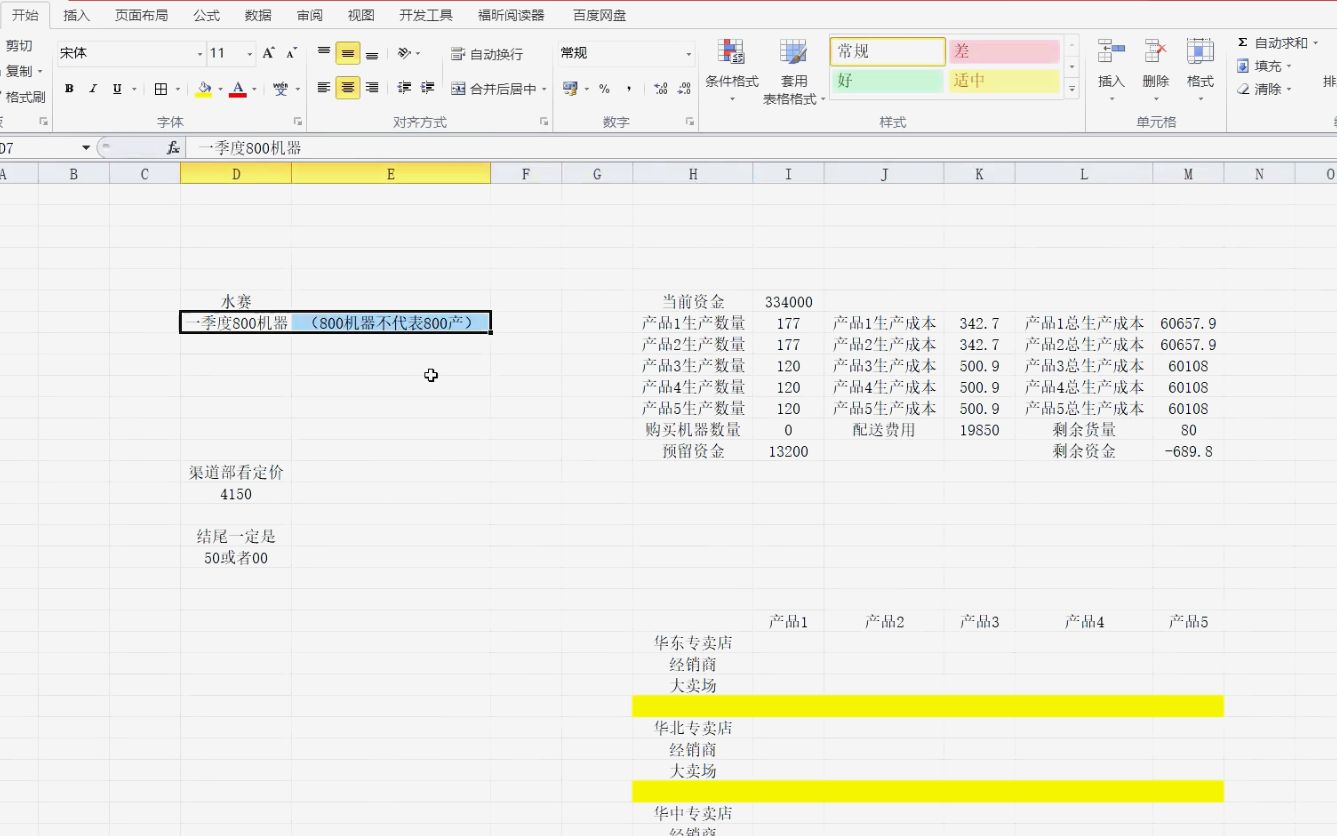Toggle underline formatting
Viewport: 1337px width, 836px height.
(x=117, y=89)
